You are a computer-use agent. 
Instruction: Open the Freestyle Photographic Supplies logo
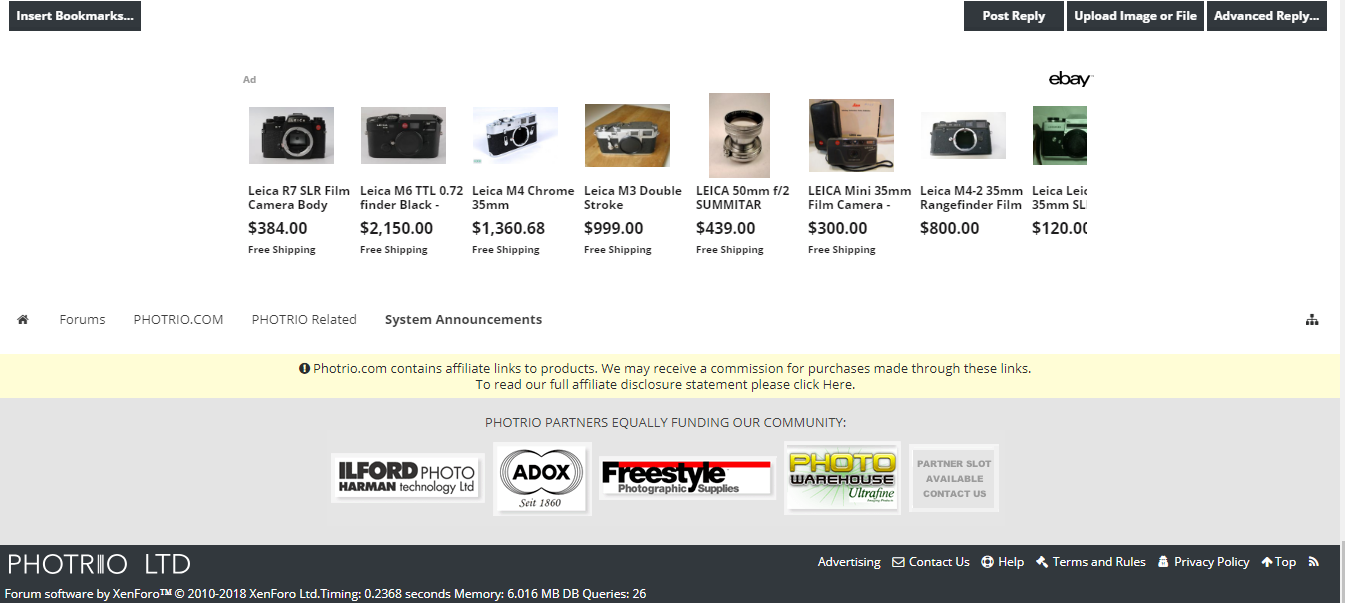(x=687, y=478)
